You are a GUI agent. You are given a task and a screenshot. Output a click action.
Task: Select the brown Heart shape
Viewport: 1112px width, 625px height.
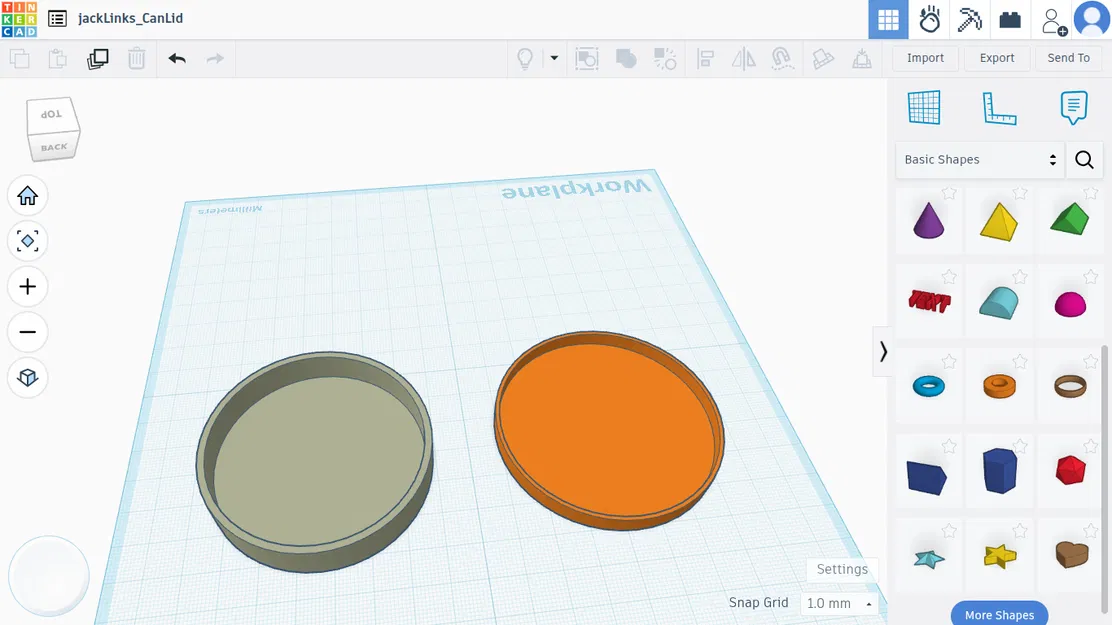pyautogui.click(x=1072, y=555)
